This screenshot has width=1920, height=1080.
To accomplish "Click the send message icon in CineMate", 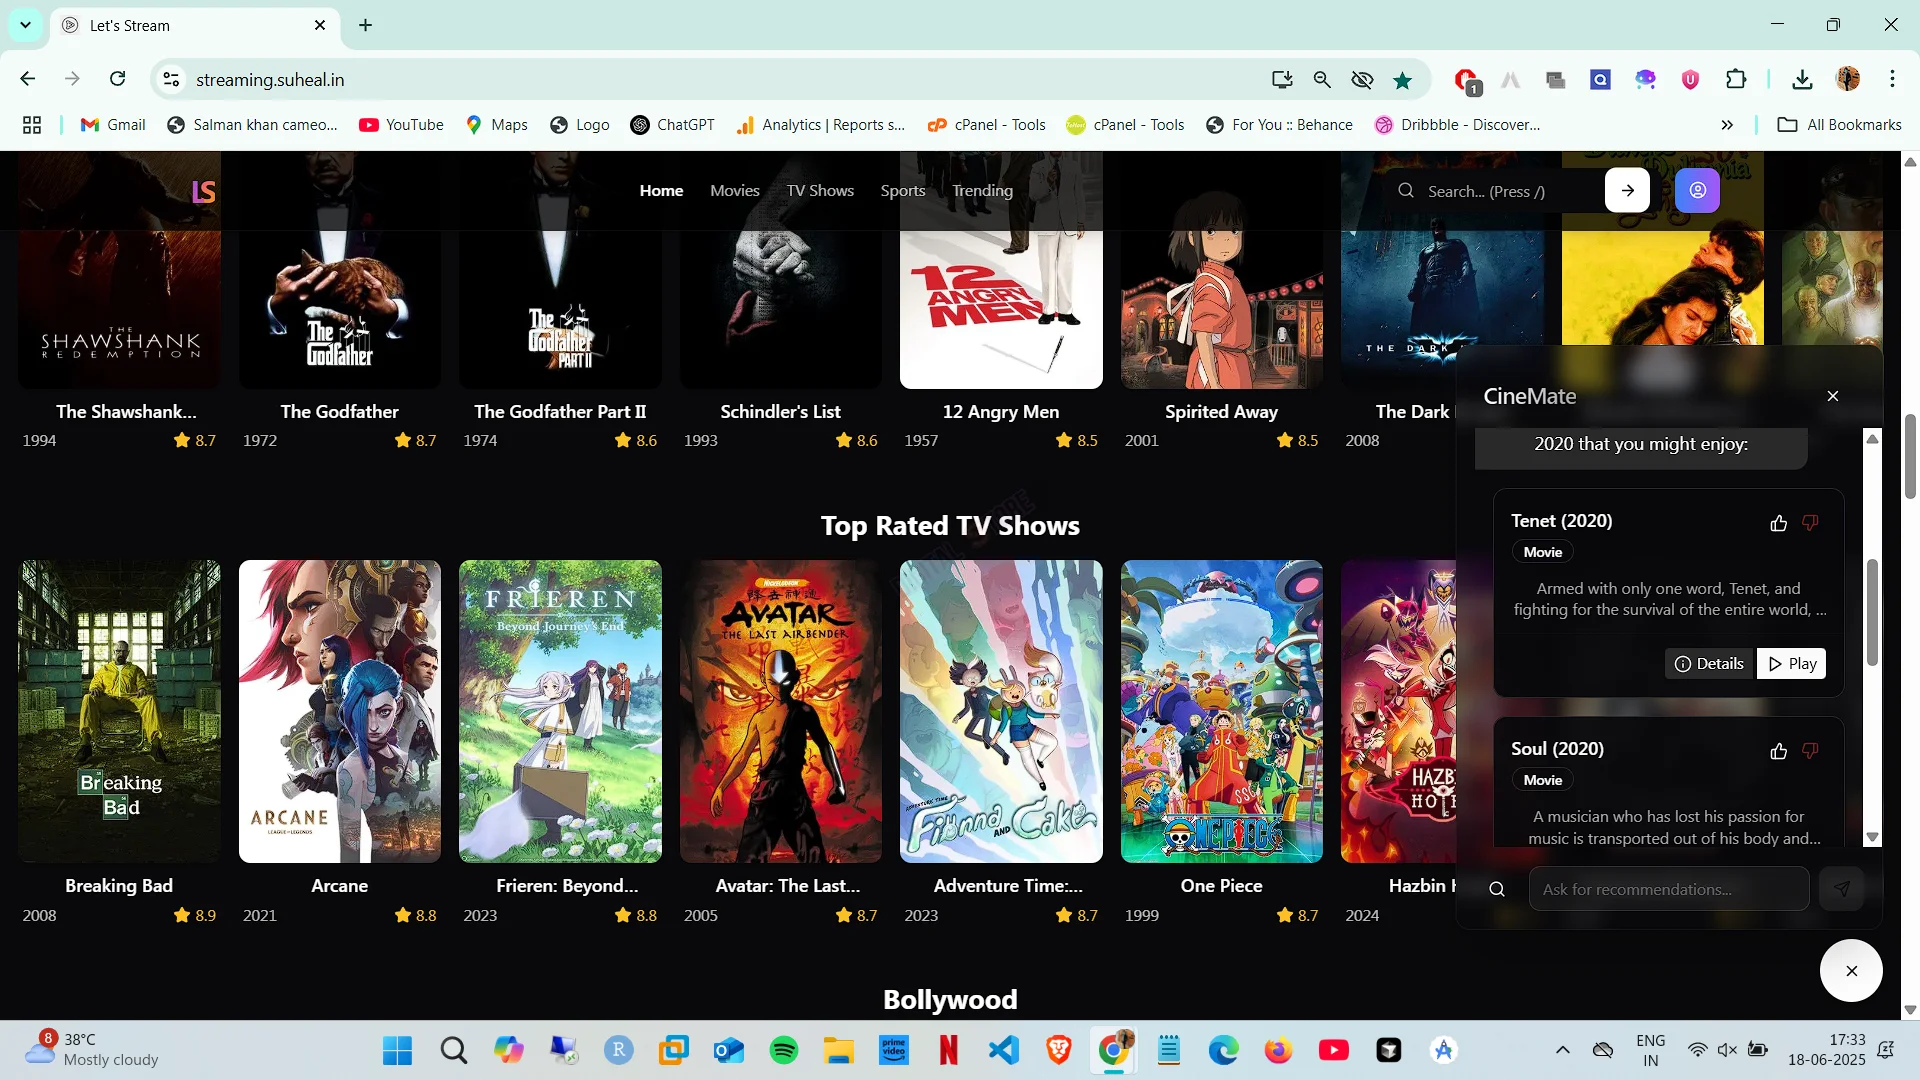I will 1842,889.
